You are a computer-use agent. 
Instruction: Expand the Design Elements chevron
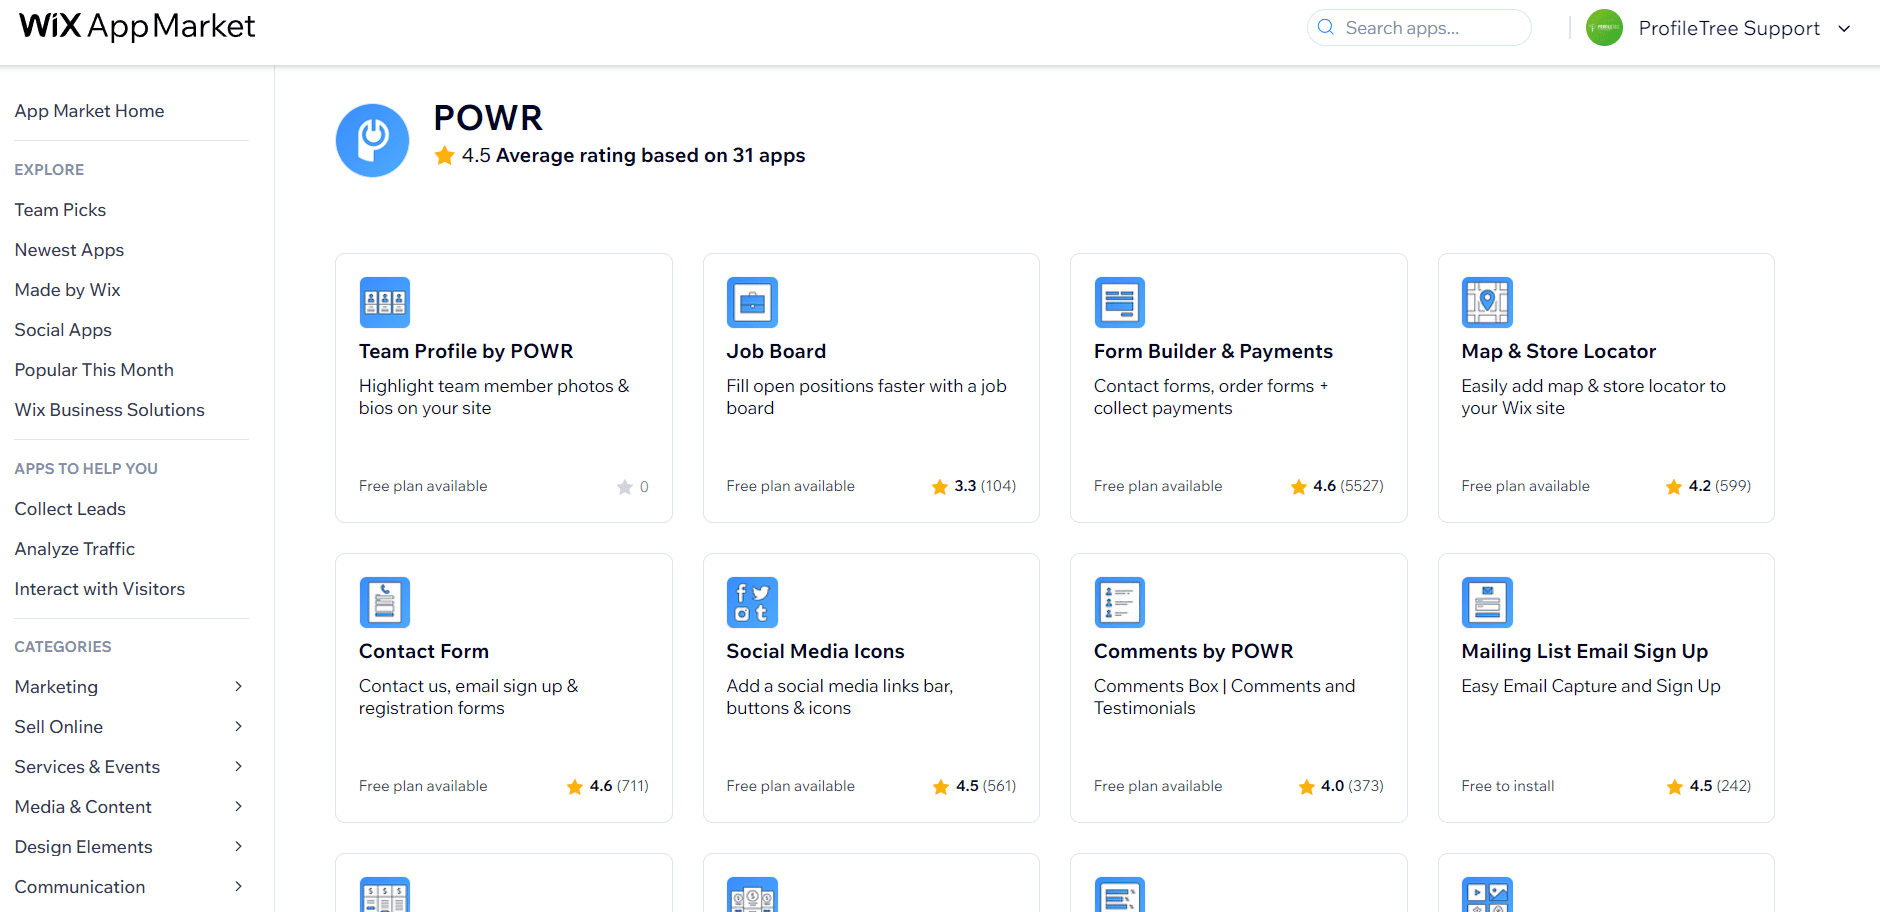(238, 846)
